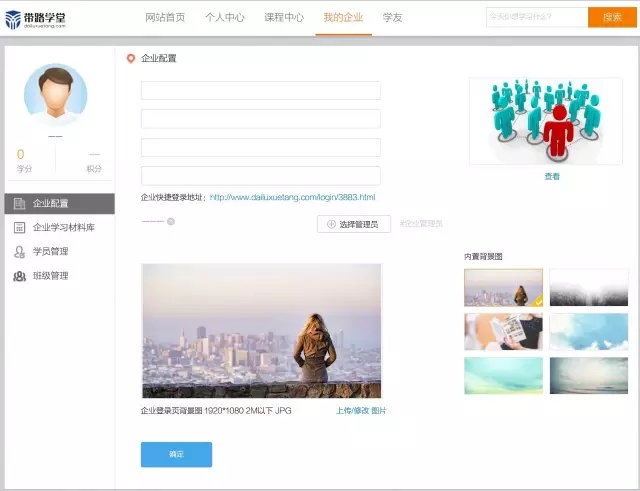The height and width of the screenshot is (491, 640).
Task: Click the 班级管理 sidebar group icon
Action: tap(19, 276)
